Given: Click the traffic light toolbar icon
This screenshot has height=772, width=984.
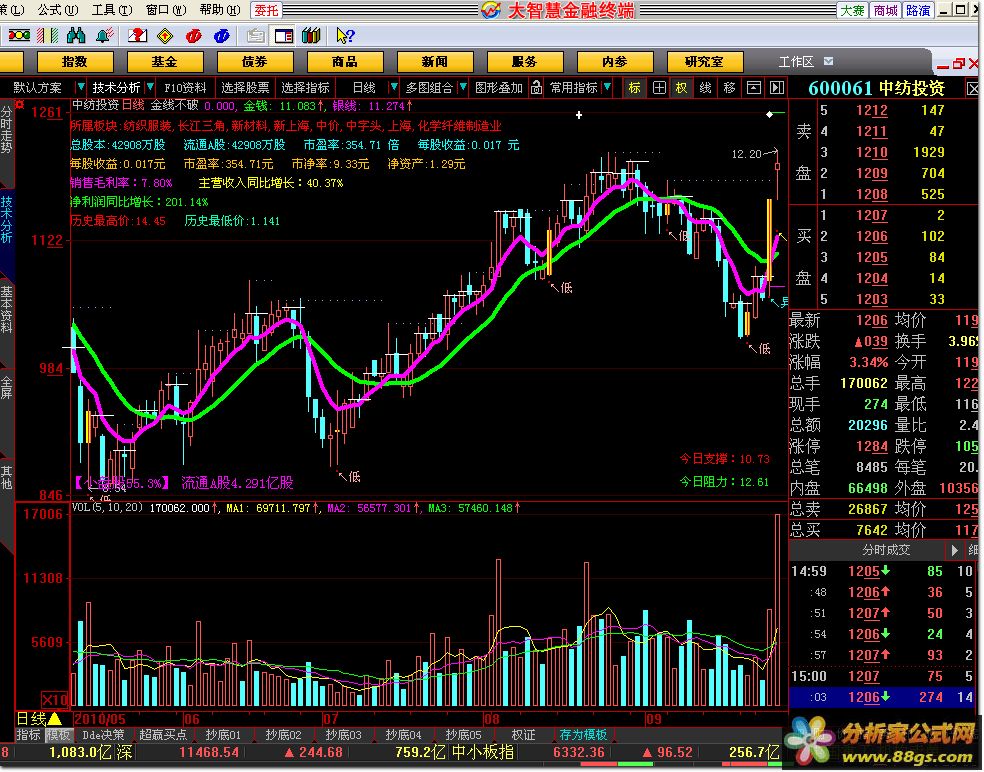Looking at the screenshot, I should coord(19,36).
